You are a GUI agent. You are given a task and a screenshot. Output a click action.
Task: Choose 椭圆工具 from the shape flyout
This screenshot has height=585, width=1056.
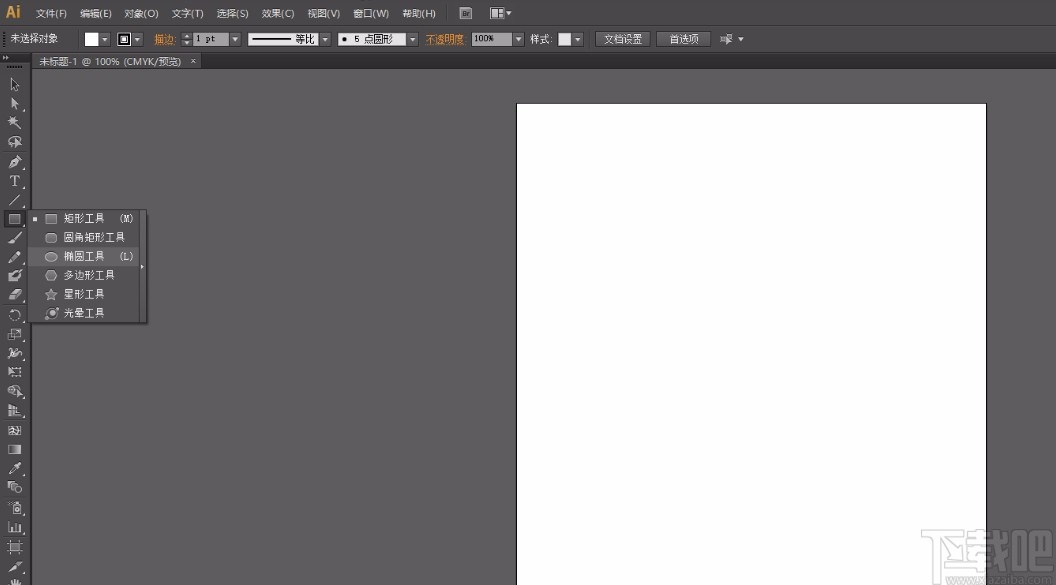tap(86, 256)
